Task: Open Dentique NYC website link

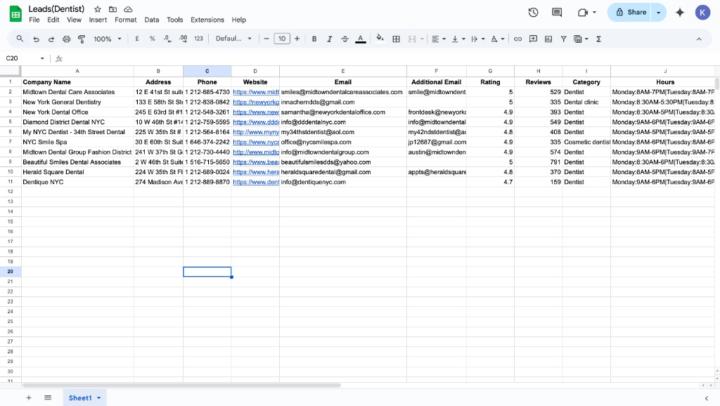Action: [x=256, y=182]
